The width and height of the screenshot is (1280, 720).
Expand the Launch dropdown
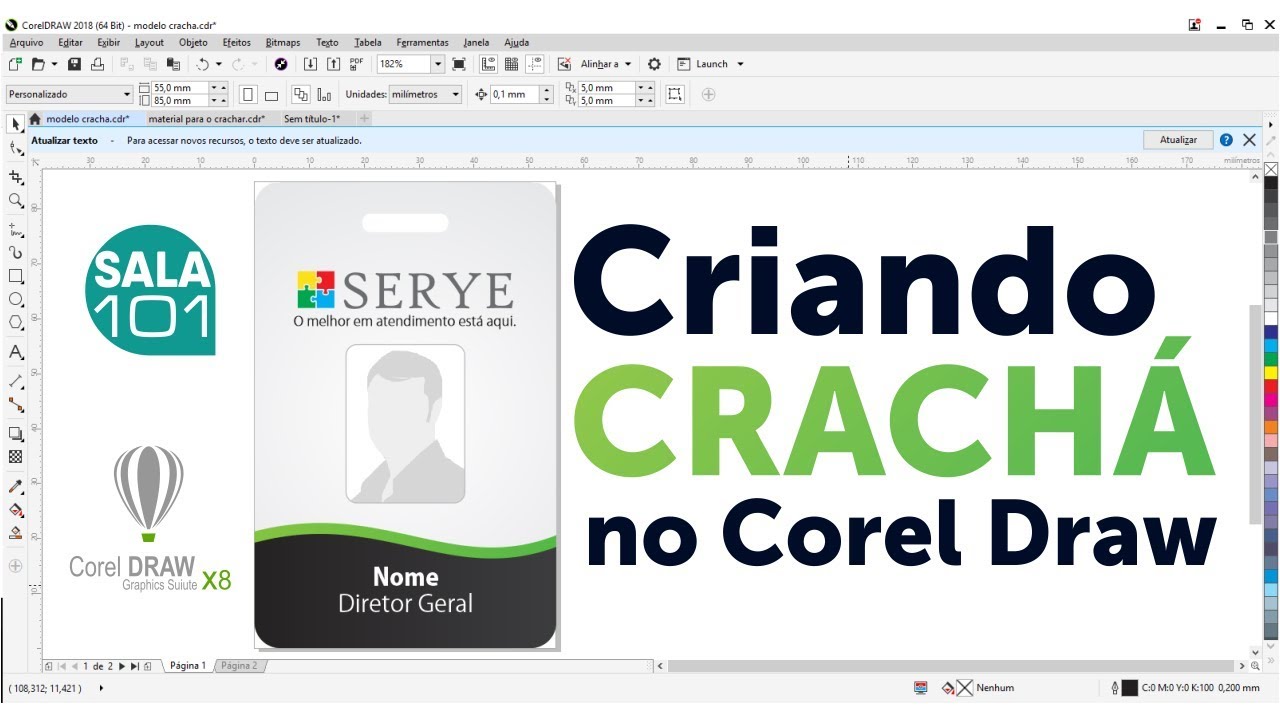tap(740, 64)
